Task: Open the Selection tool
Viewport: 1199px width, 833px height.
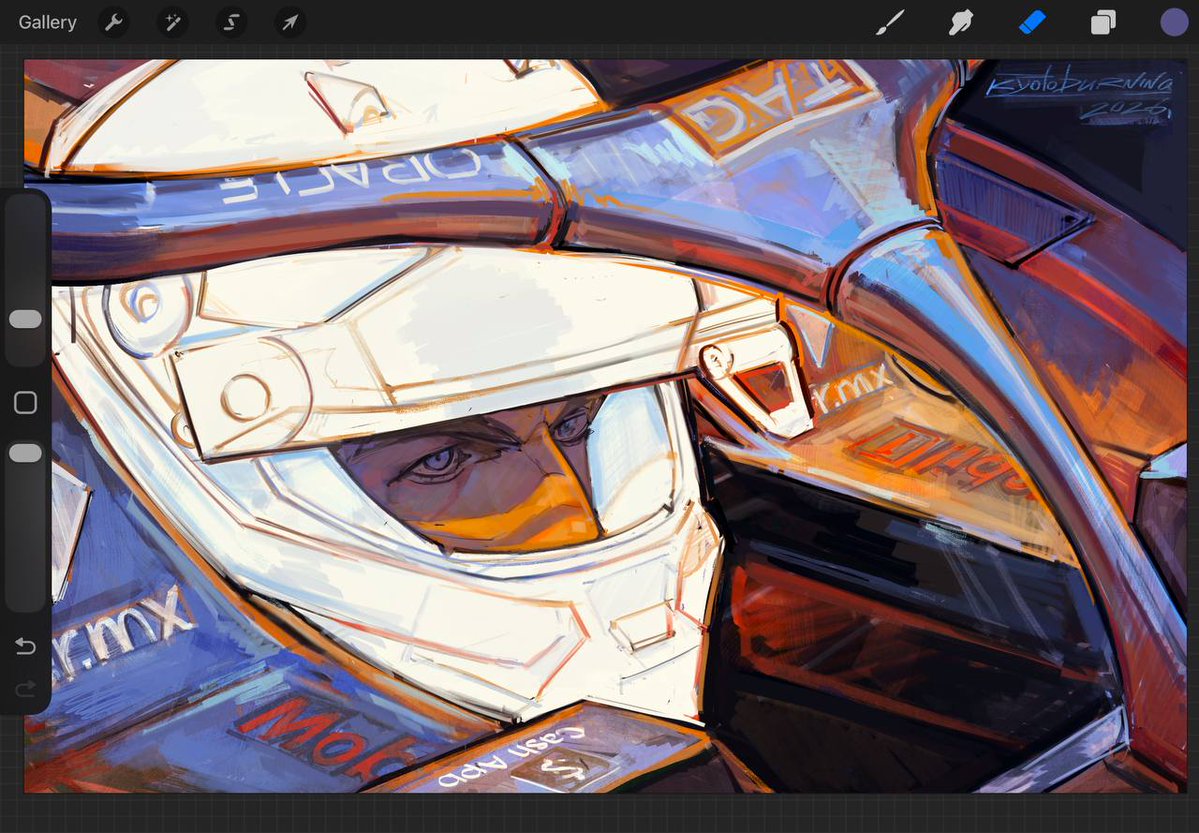Action: coord(231,23)
